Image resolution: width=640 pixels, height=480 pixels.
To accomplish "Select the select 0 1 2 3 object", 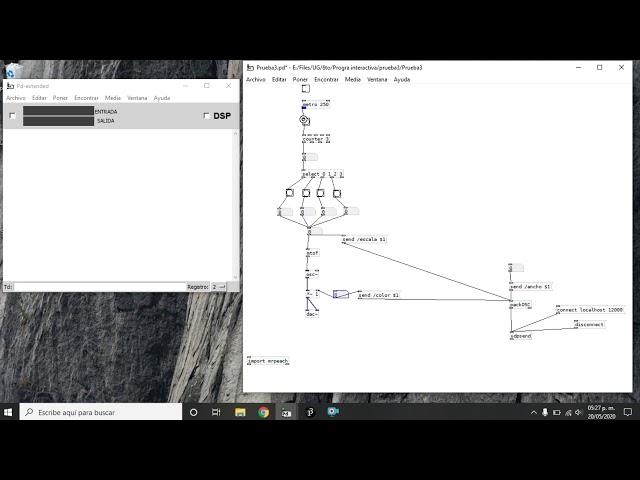I will [x=322, y=174].
